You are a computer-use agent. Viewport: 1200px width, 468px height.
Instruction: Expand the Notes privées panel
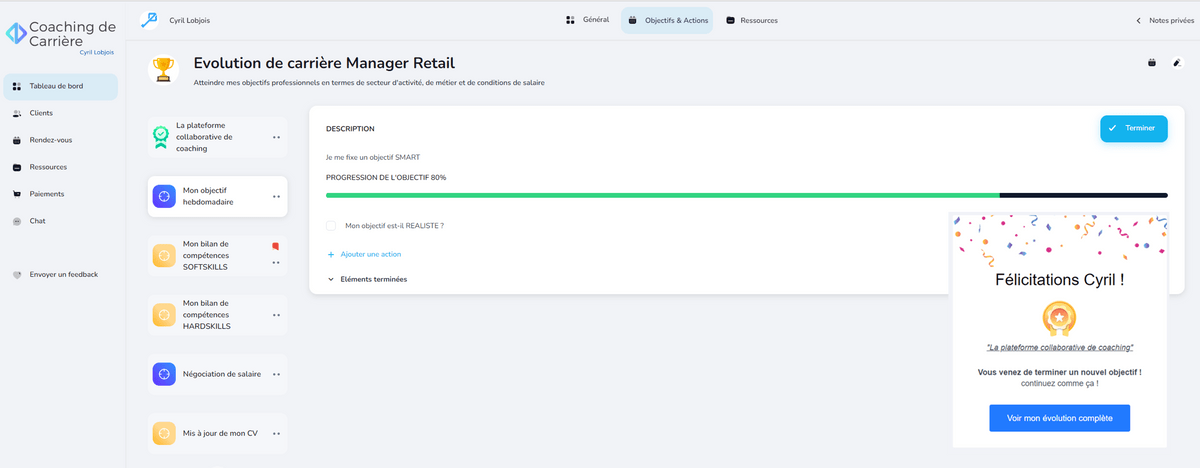[x=1164, y=20]
